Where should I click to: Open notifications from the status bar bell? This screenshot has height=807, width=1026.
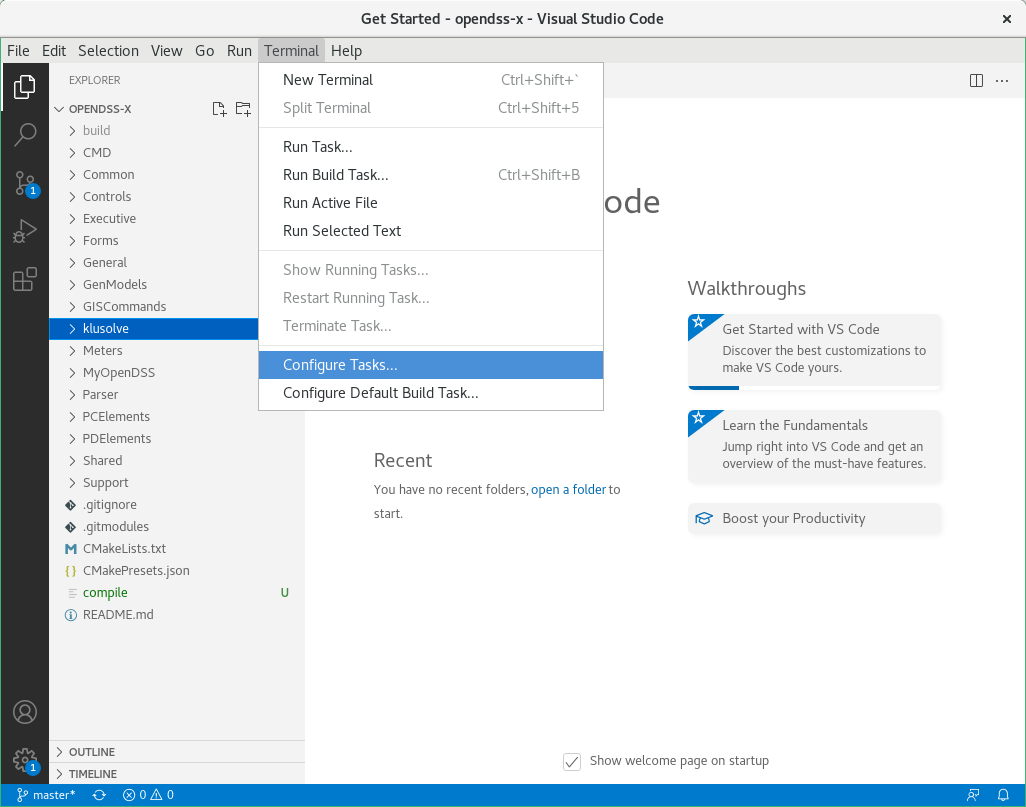coord(1004,795)
